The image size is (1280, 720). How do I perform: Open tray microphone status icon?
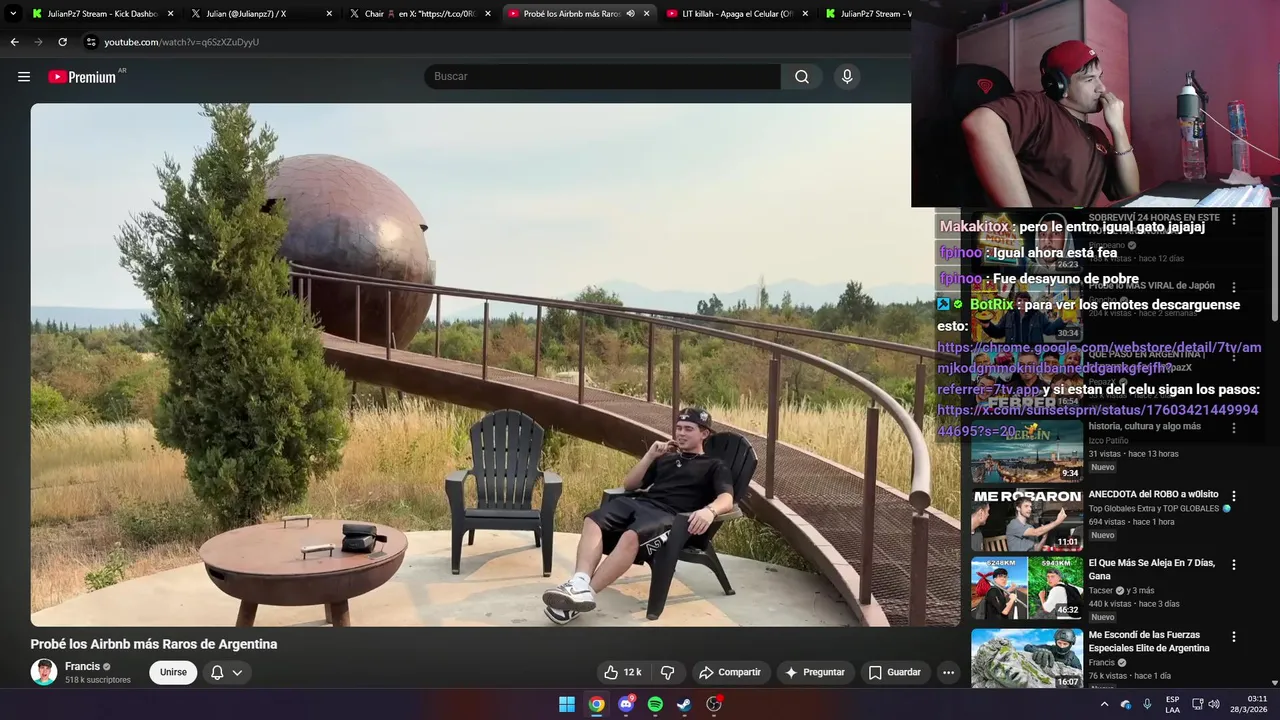(x=1147, y=704)
